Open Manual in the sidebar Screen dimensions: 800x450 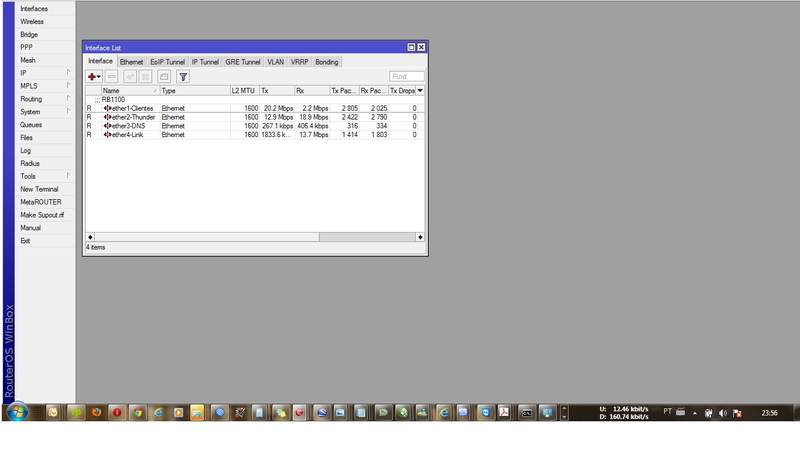[45, 228]
